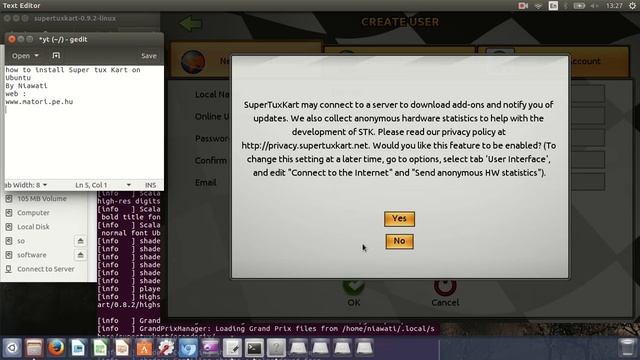Open System Settings from the dock
The image size is (640, 360).
(x=166, y=348)
